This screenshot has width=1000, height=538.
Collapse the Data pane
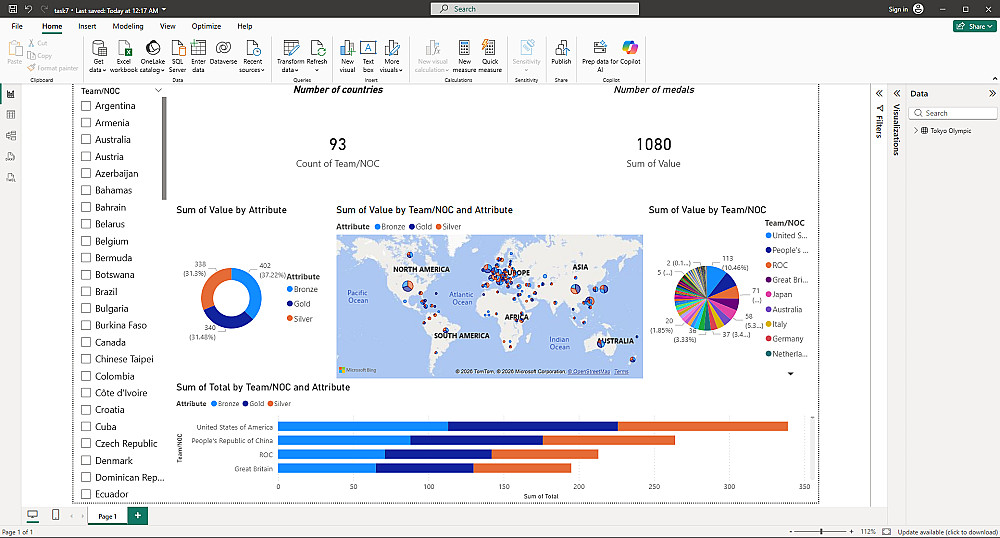[992, 93]
